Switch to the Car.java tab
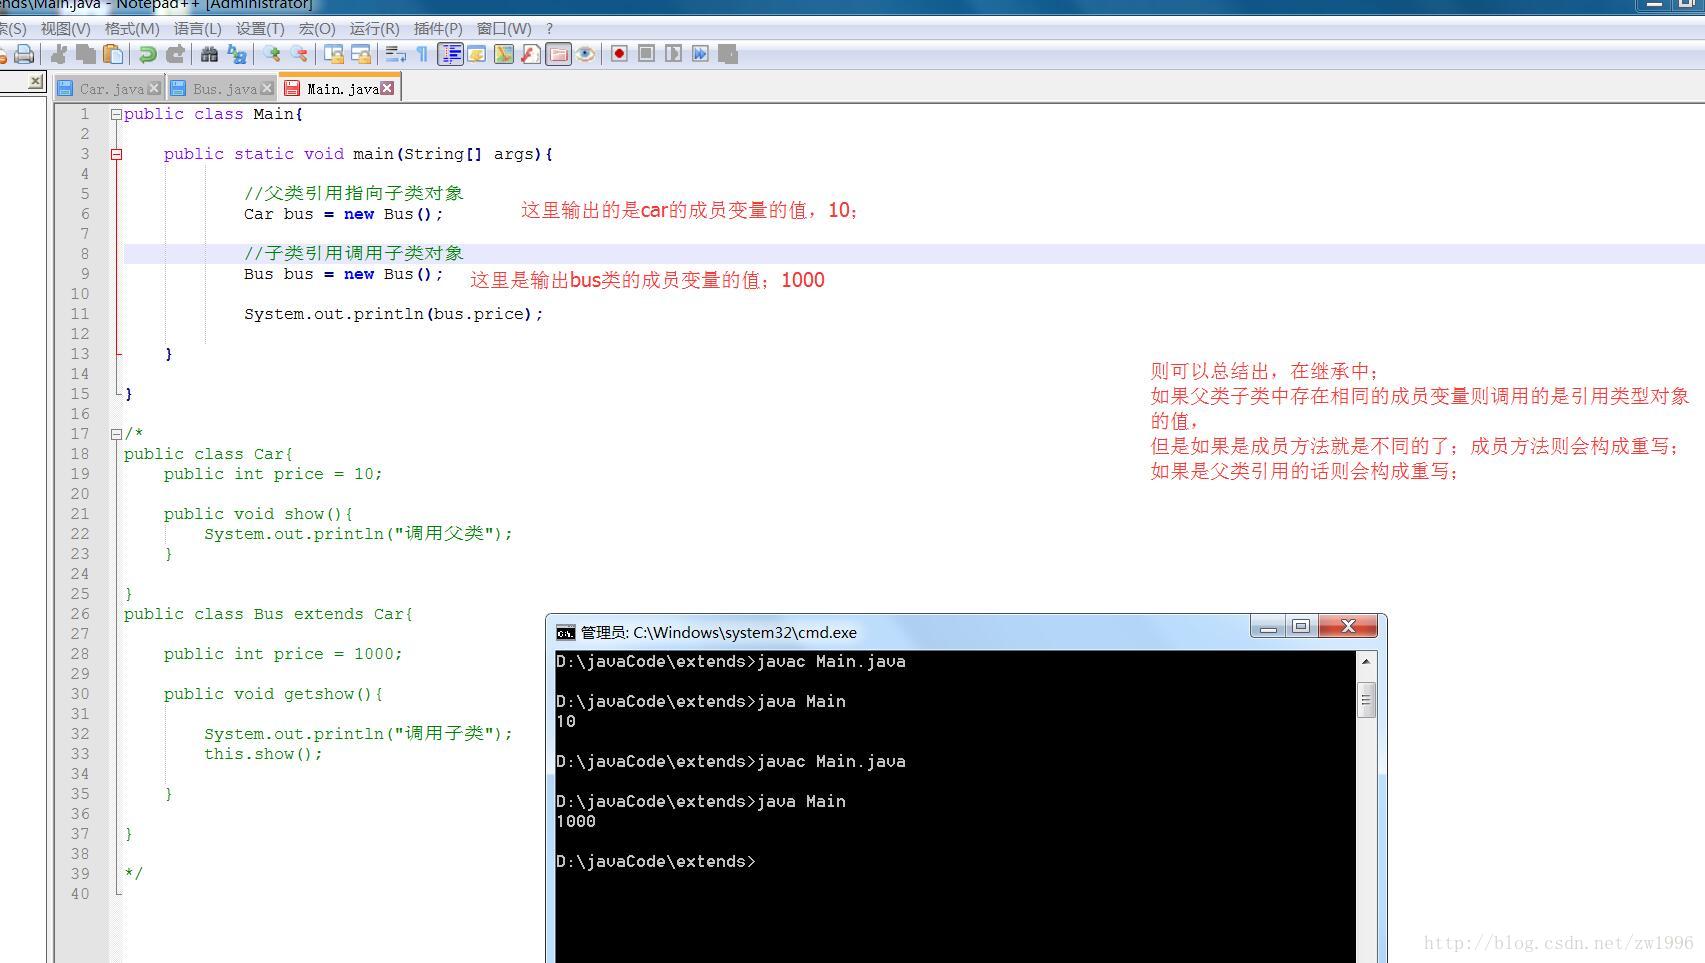1705x963 pixels. (x=110, y=89)
